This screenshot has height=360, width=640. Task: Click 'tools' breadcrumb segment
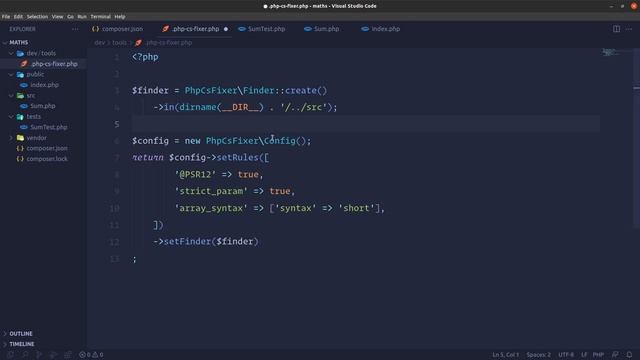point(120,43)
